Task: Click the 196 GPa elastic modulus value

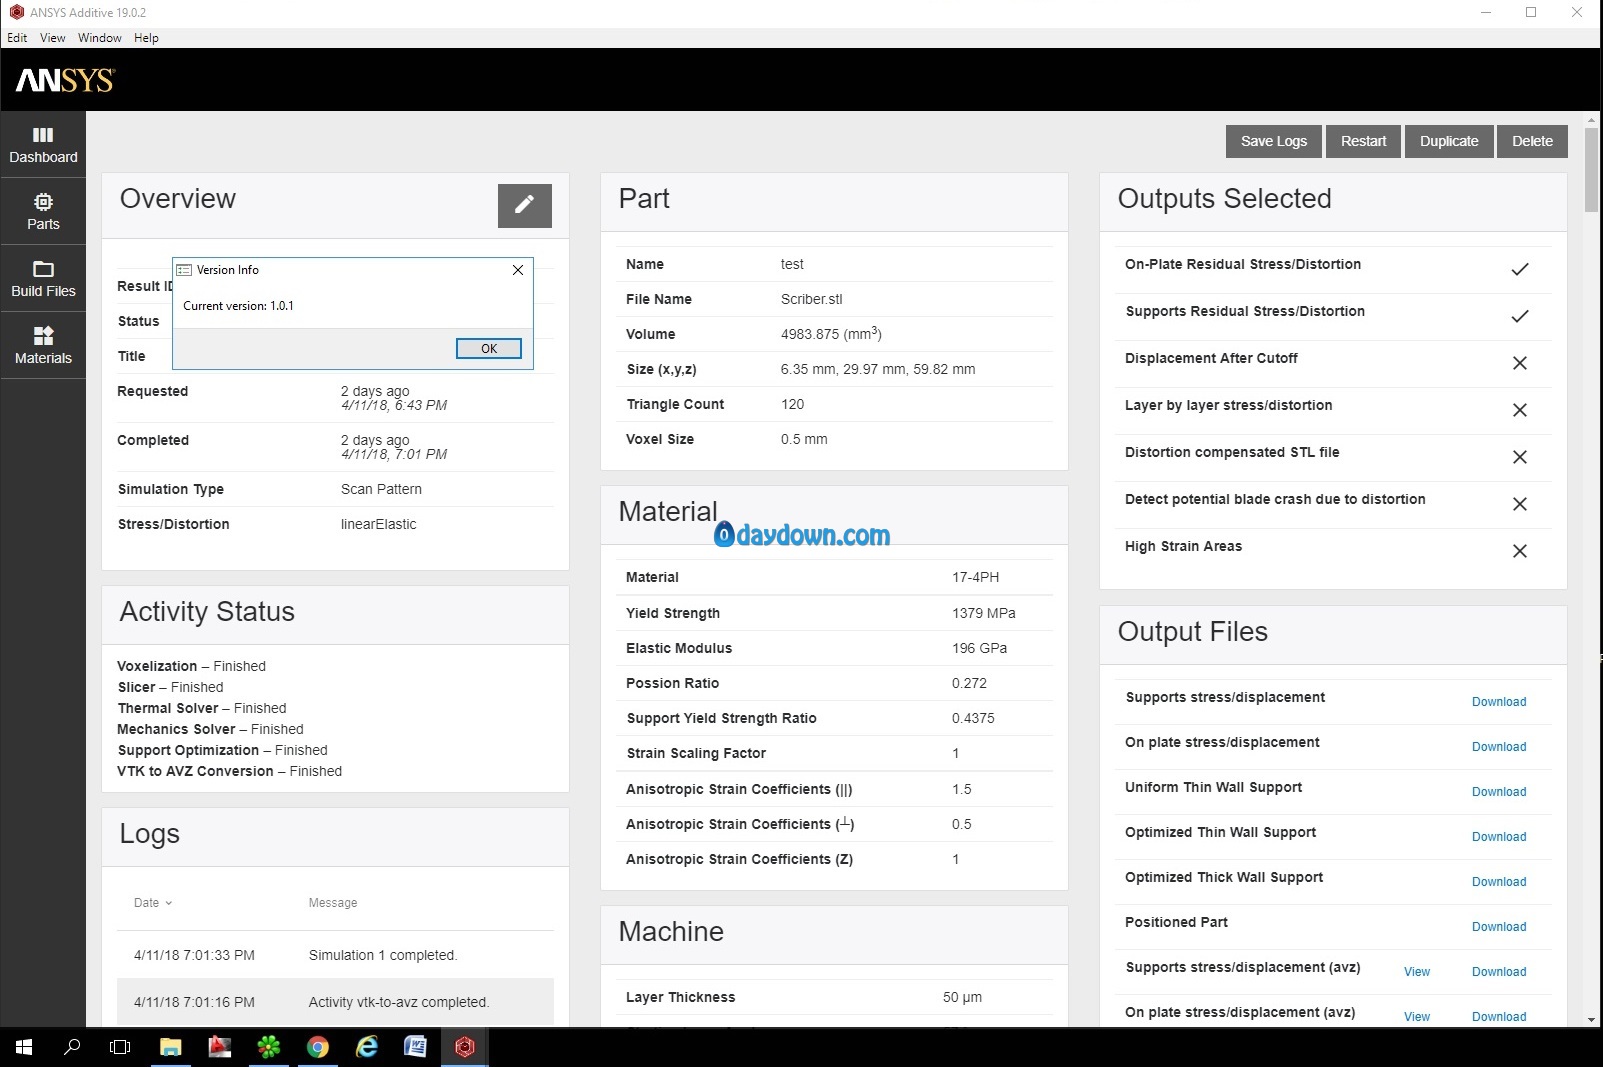Action: pyautogui.click(x=979, y=648)
